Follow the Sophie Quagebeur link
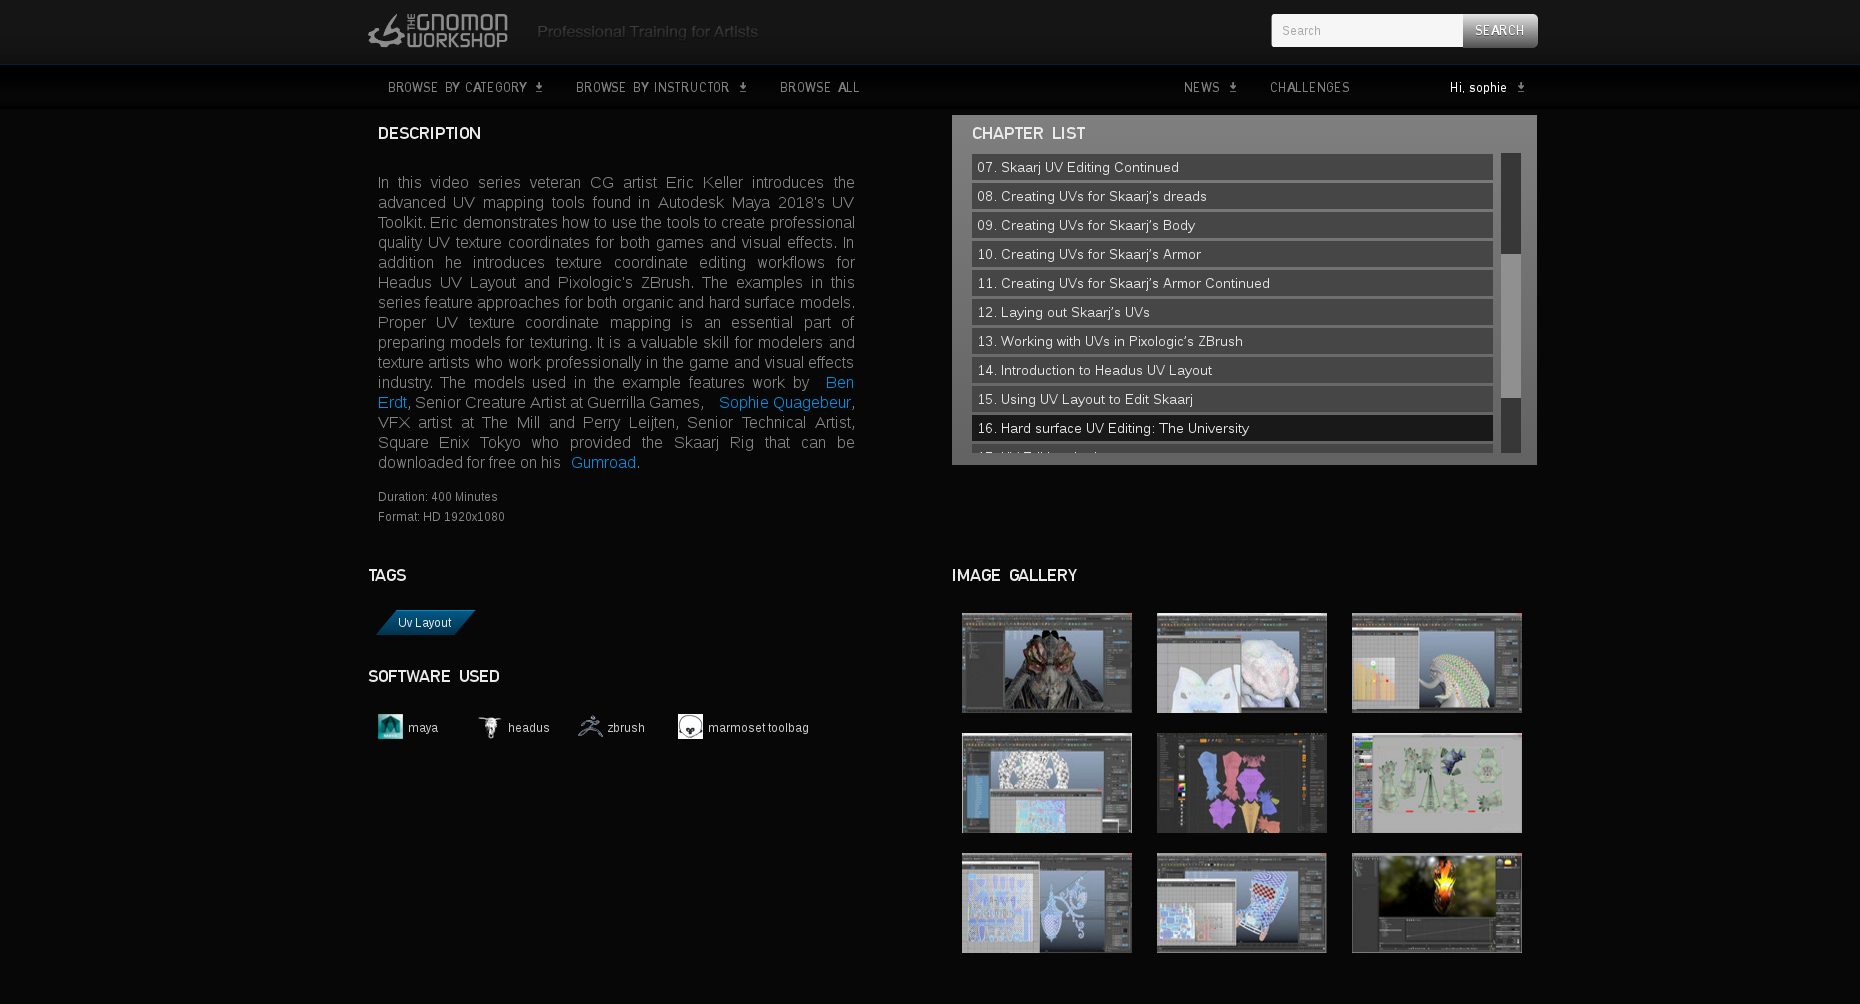 click(784, 402)
